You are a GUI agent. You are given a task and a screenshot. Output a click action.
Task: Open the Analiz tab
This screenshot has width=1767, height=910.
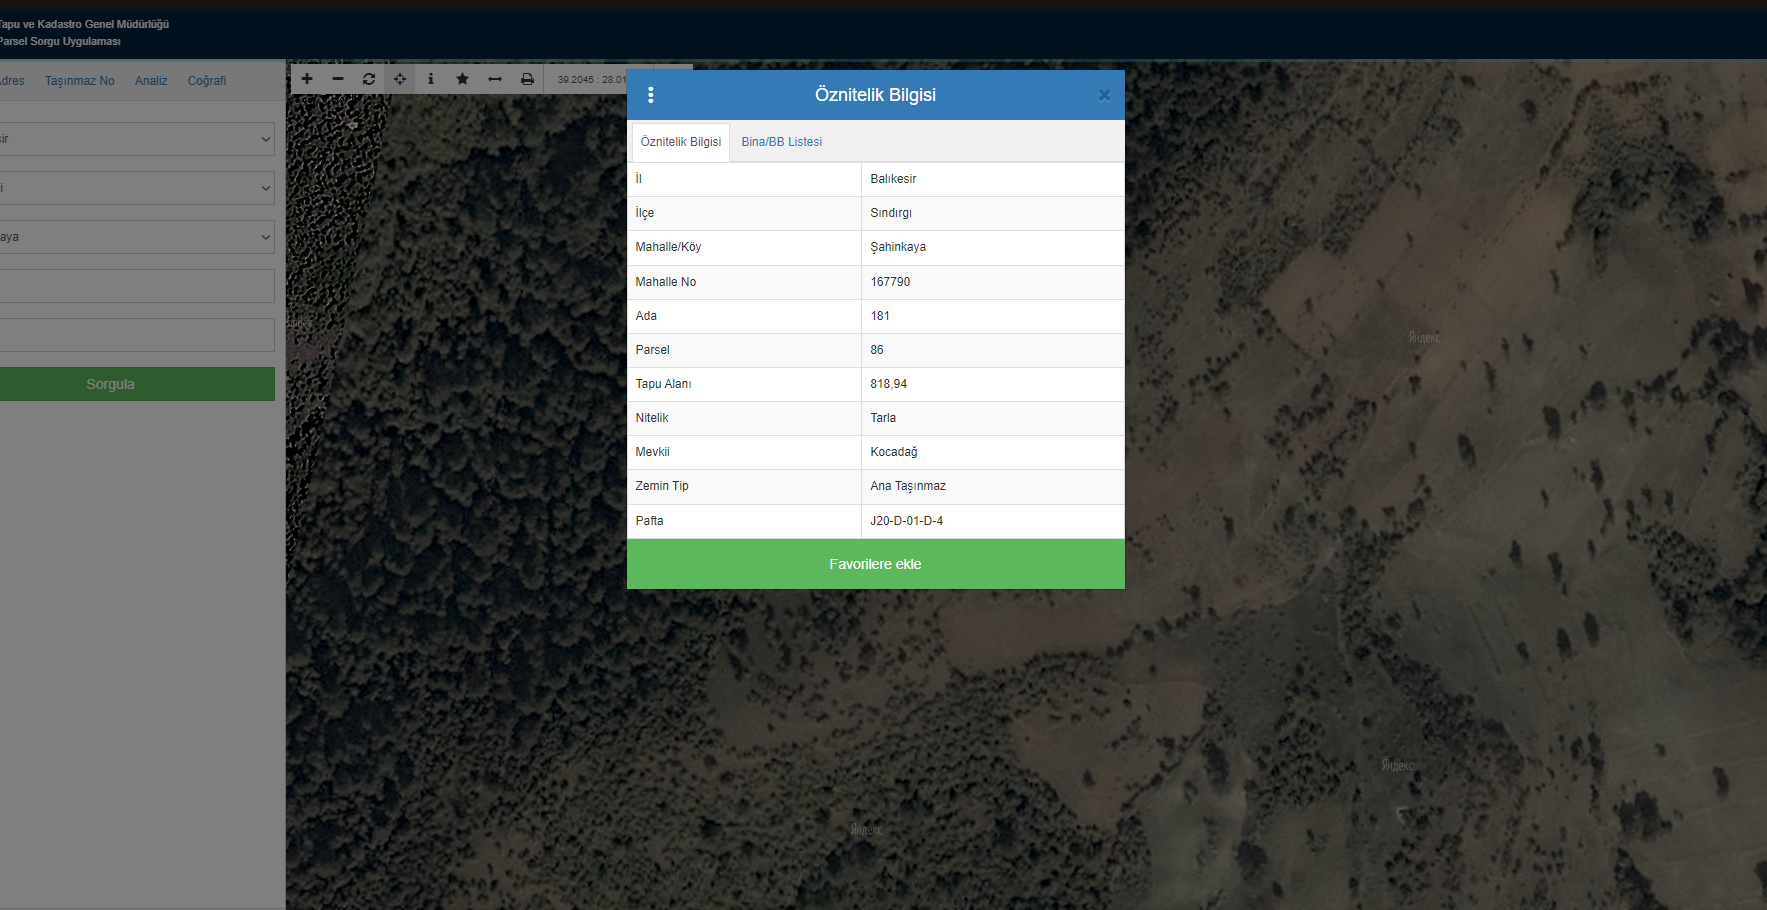click(151, 81)
